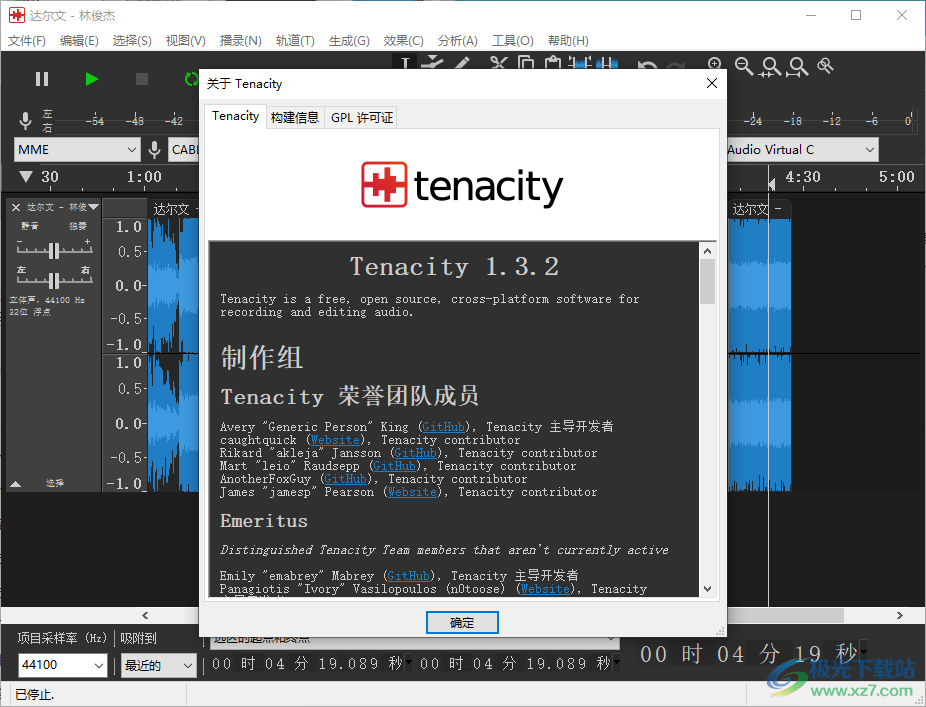The width and height of the screenshot is (926, 707).
Task: Click the 选择 button in track panel
Action: pos(55,483)
